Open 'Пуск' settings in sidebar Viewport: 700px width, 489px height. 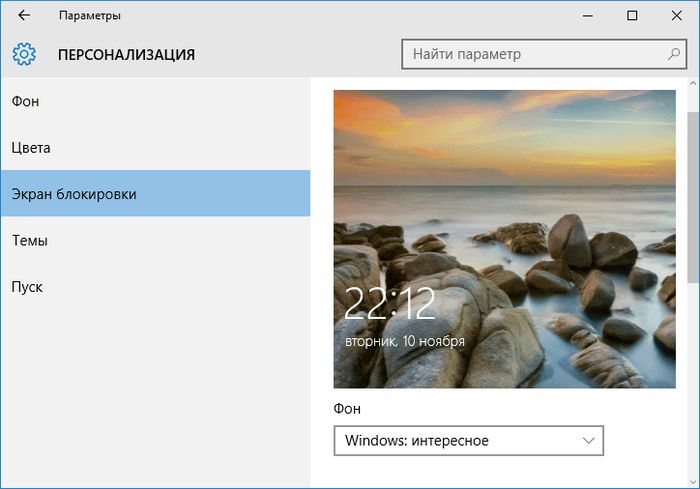point(27,287)
